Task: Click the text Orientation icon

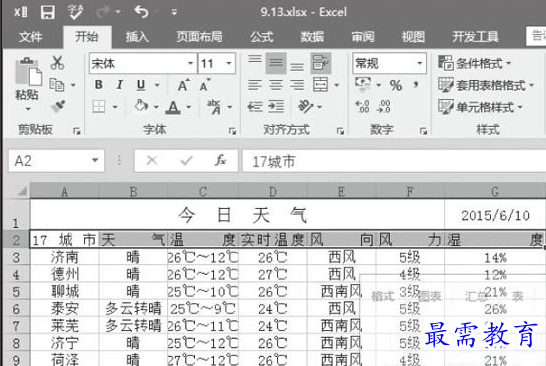Action: 305,107
